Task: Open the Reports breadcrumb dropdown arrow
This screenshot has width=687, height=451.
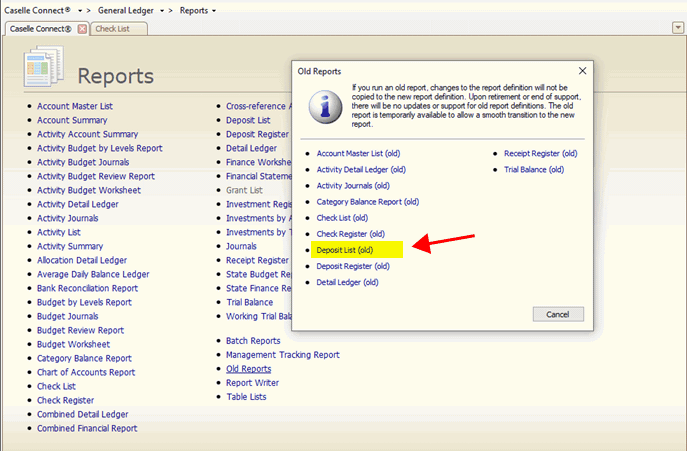Action: pos(213,9)
